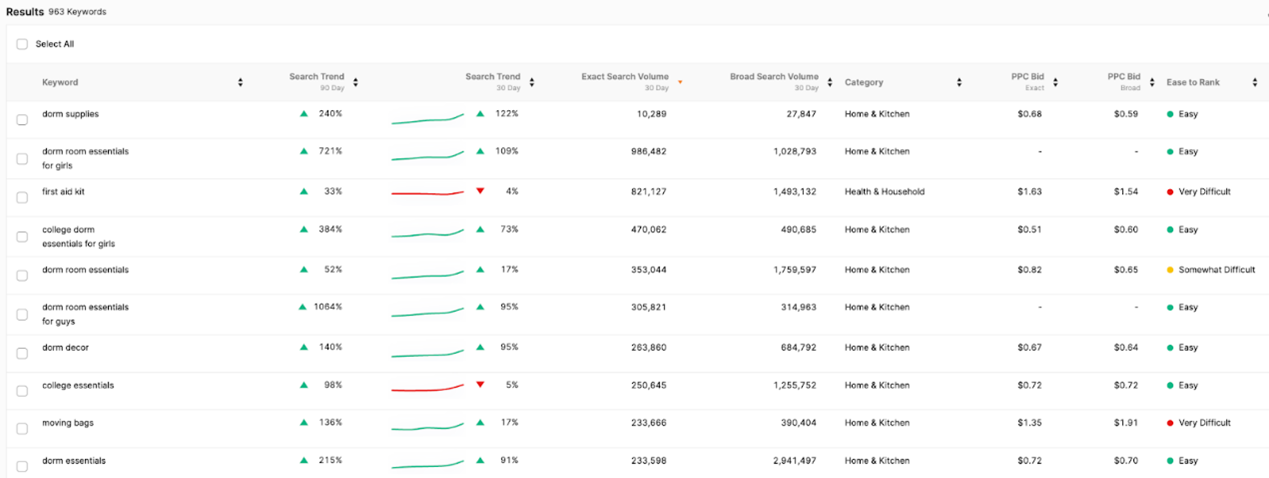Check the Select All checkbox

22,44
